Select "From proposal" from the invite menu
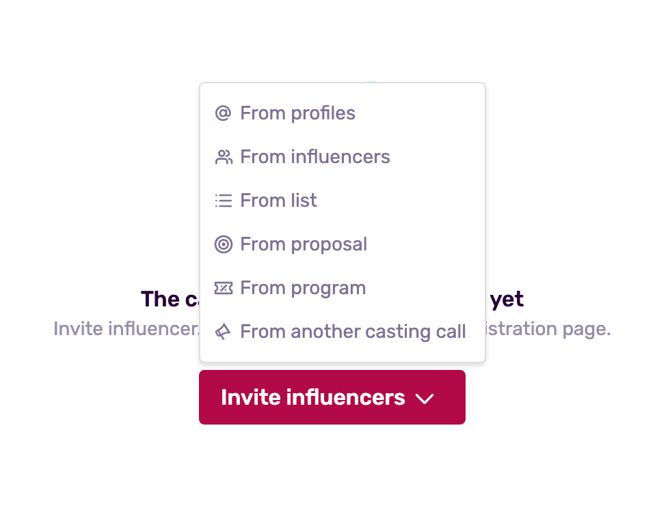This screenshot has width=670, height=516. [303, 244]
